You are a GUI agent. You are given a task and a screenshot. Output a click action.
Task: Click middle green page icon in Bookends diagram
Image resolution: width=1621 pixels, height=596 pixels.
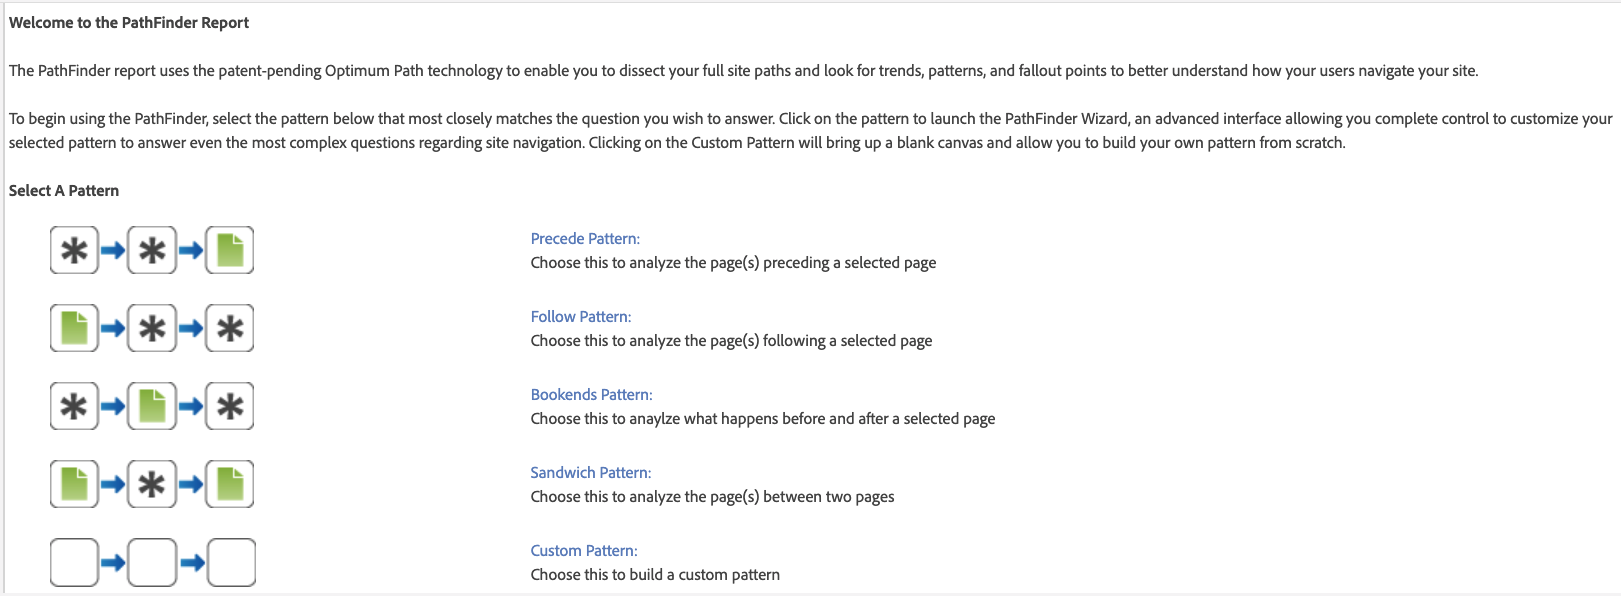click(152, 406)
